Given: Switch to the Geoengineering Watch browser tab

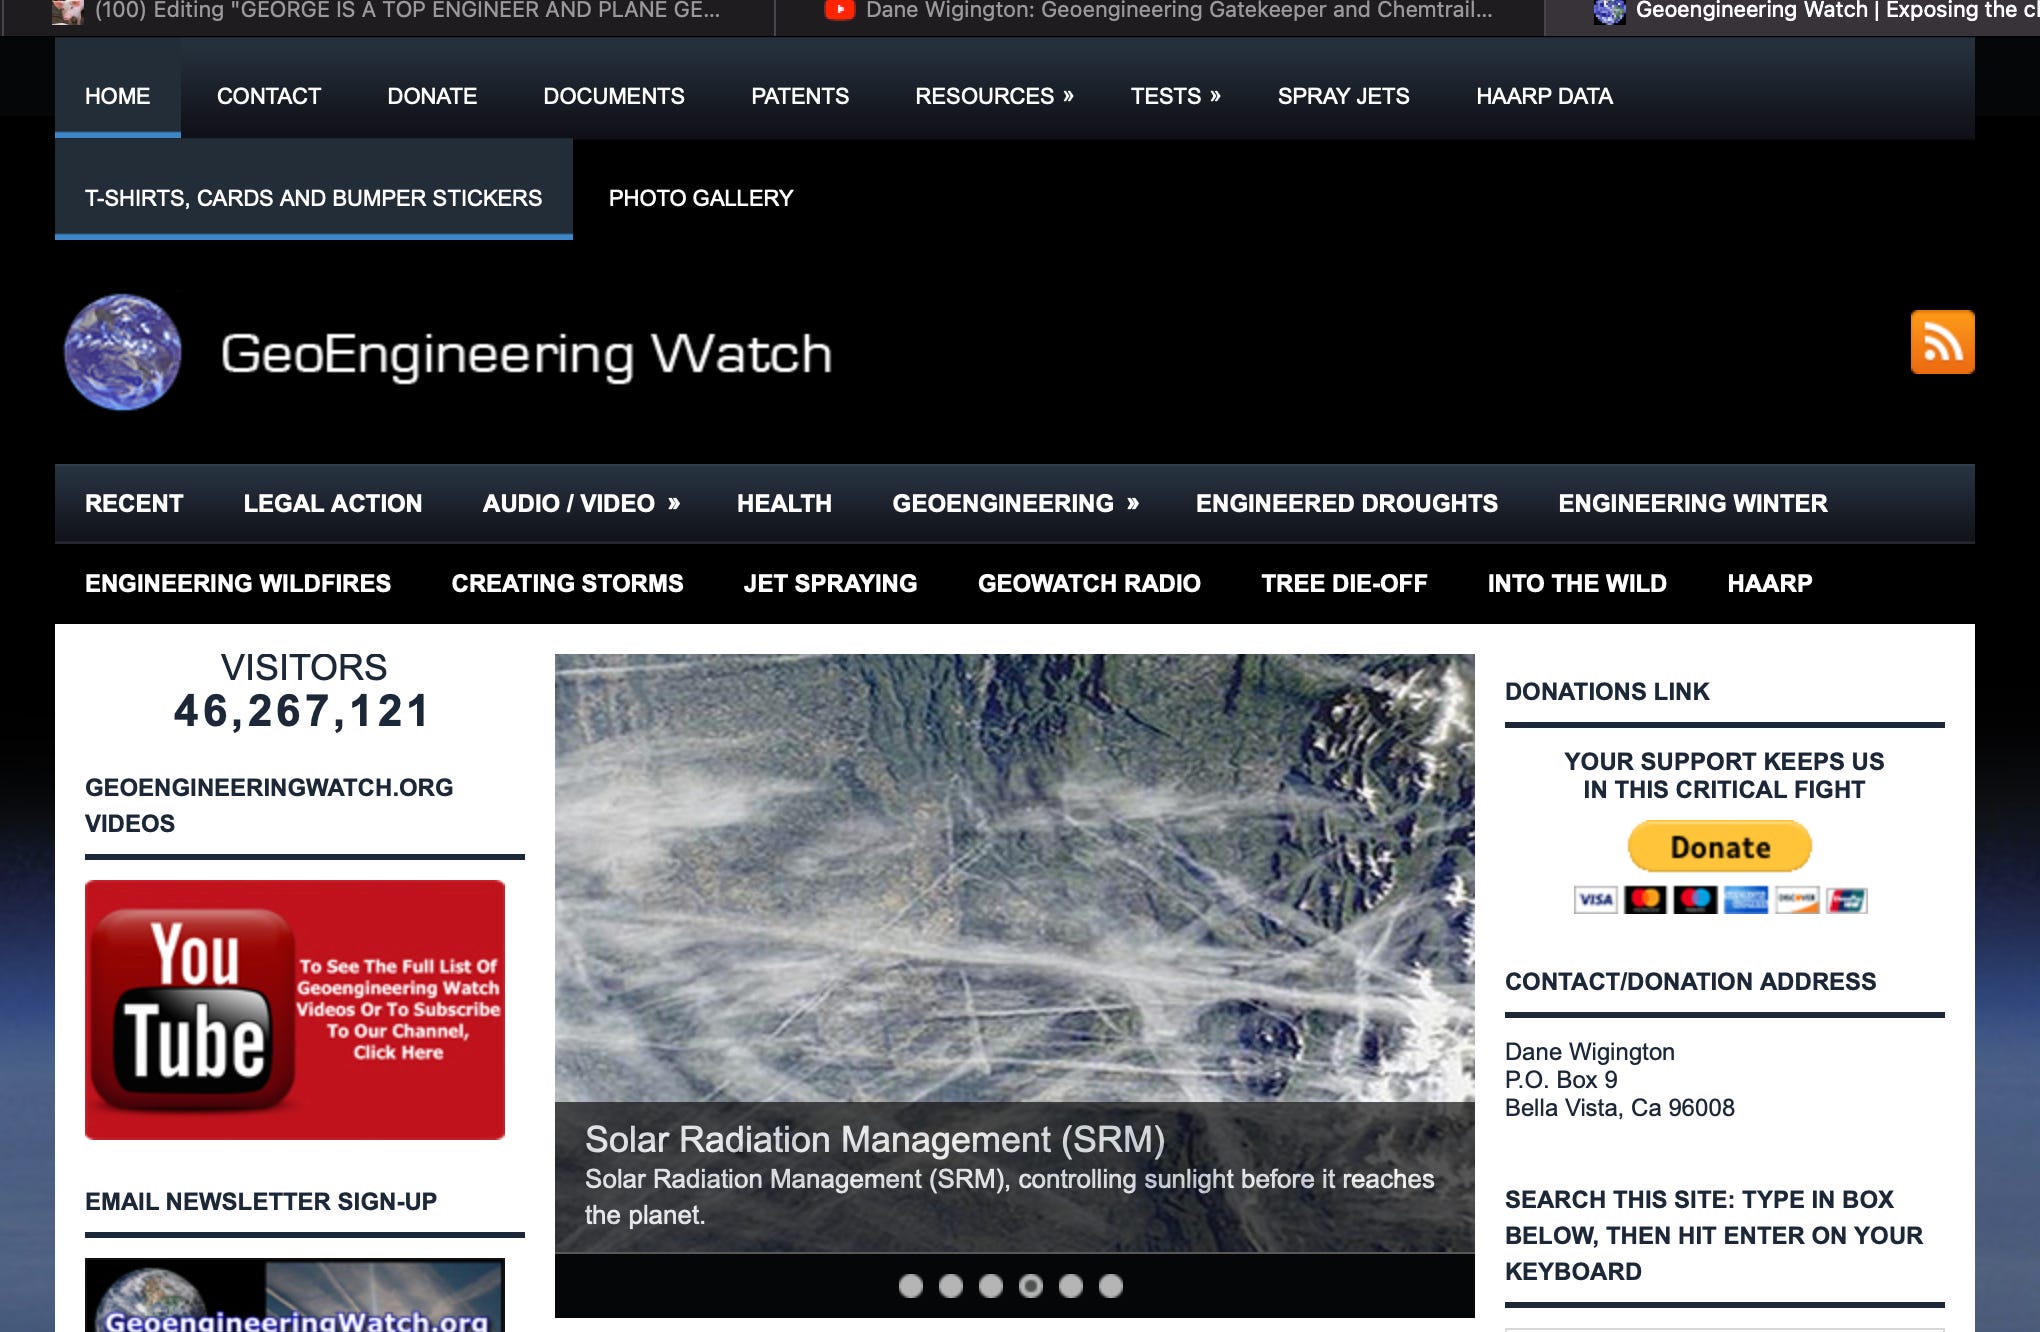Looking at the screenshot, I should point(1792,11).
